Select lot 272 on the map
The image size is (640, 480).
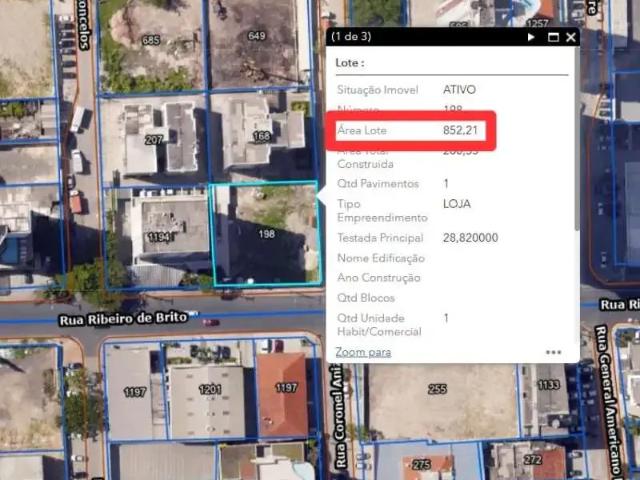click(x=533, y=460)
